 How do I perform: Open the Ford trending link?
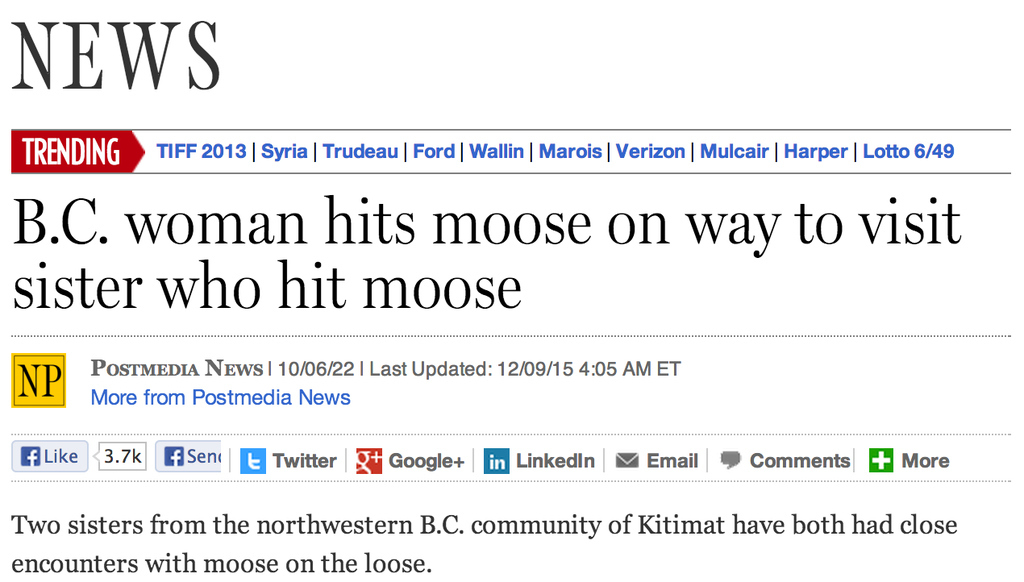434,152
